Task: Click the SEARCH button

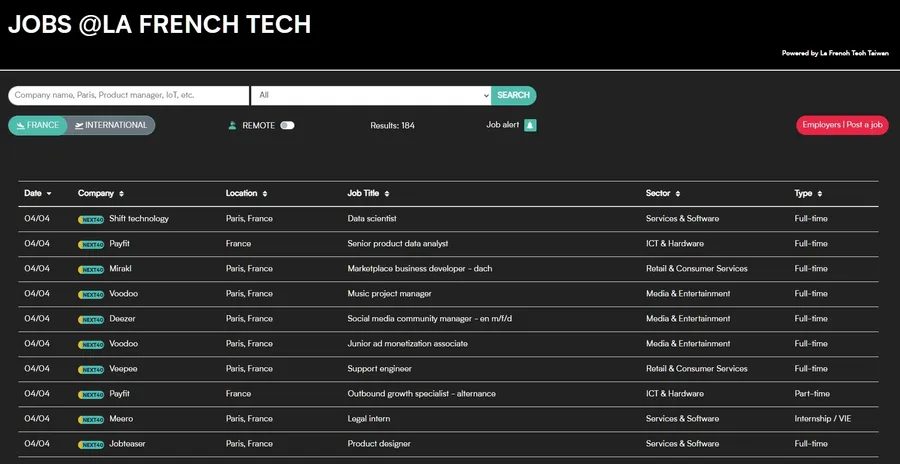Action: pos(514,95)
